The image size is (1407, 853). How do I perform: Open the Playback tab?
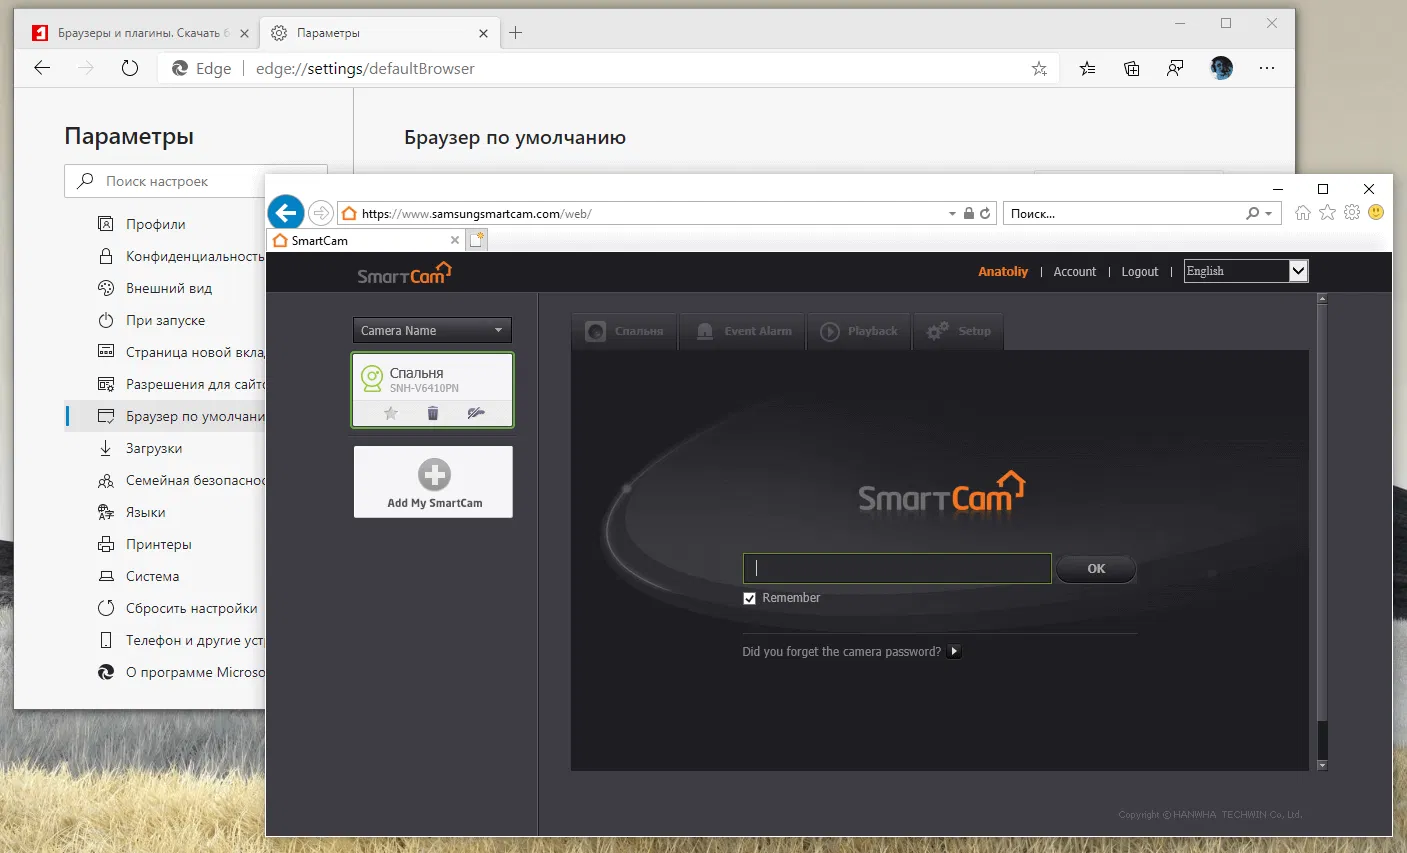[x=859, y=331]
